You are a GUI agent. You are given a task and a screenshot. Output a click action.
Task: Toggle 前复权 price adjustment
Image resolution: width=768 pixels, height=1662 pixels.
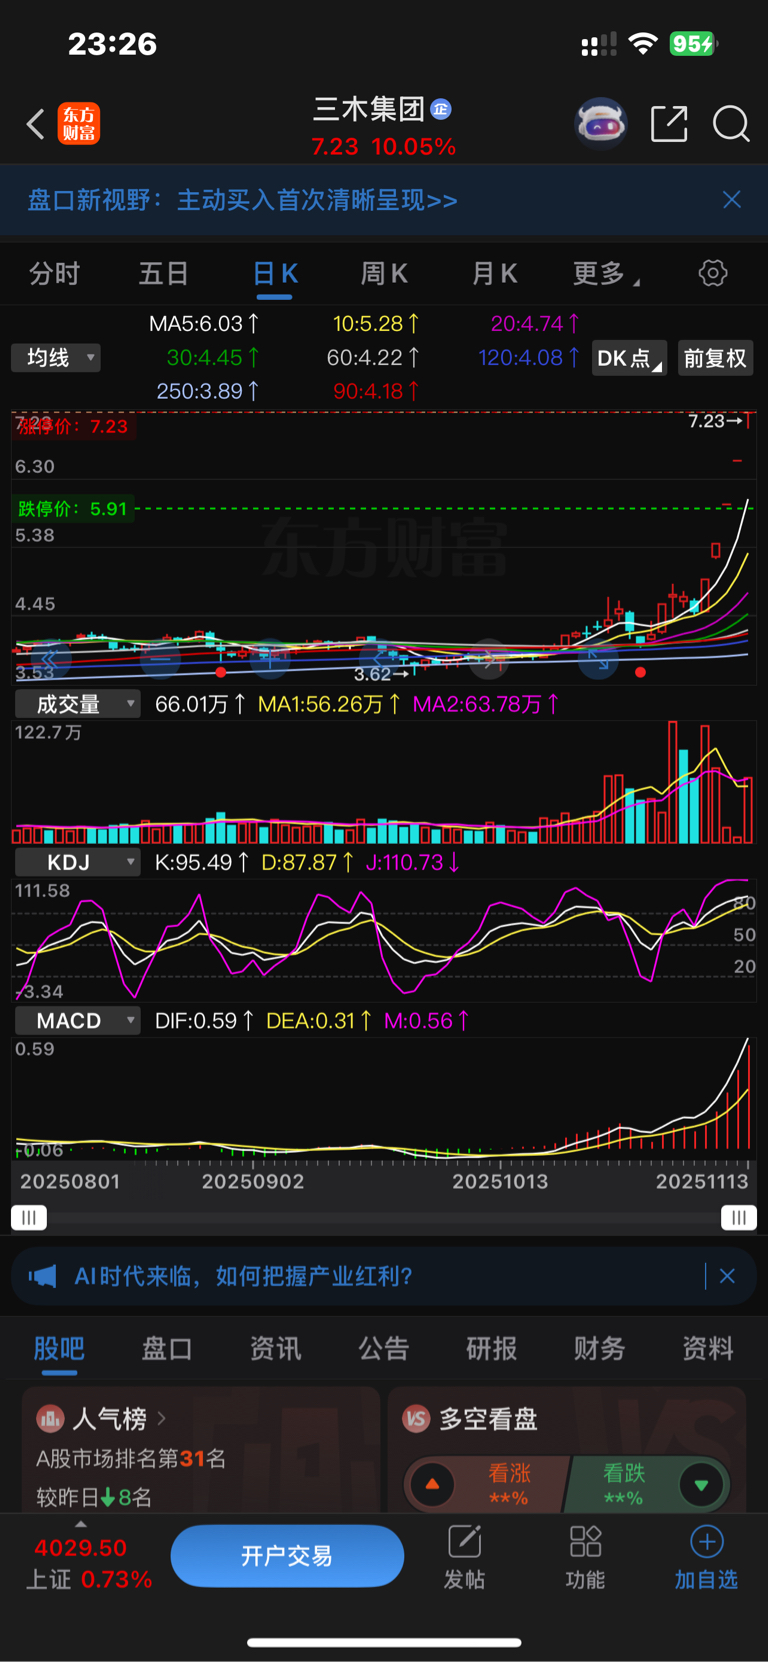715,358
